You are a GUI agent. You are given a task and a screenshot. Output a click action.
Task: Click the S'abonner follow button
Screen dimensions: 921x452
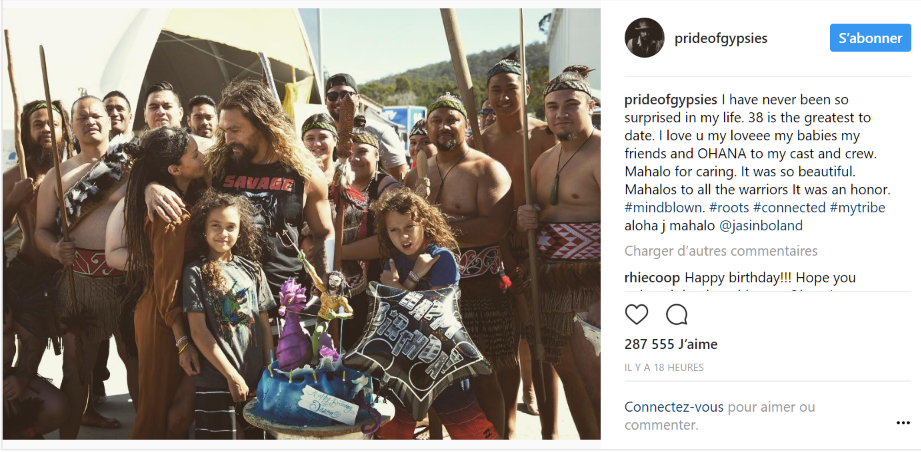[870, 38]
